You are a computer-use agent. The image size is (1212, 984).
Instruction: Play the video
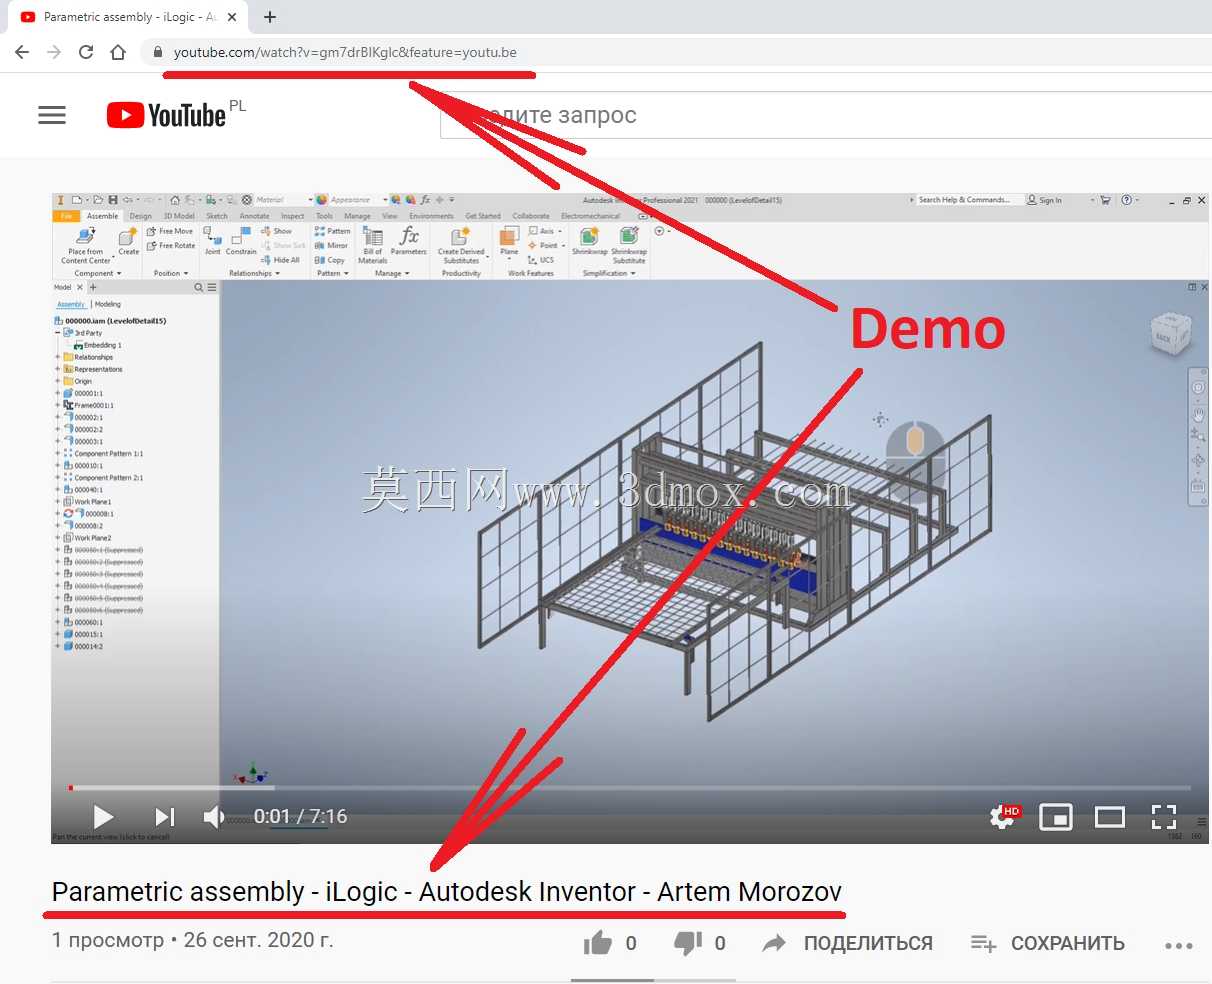pyautogui.click(x=103, y=817)
